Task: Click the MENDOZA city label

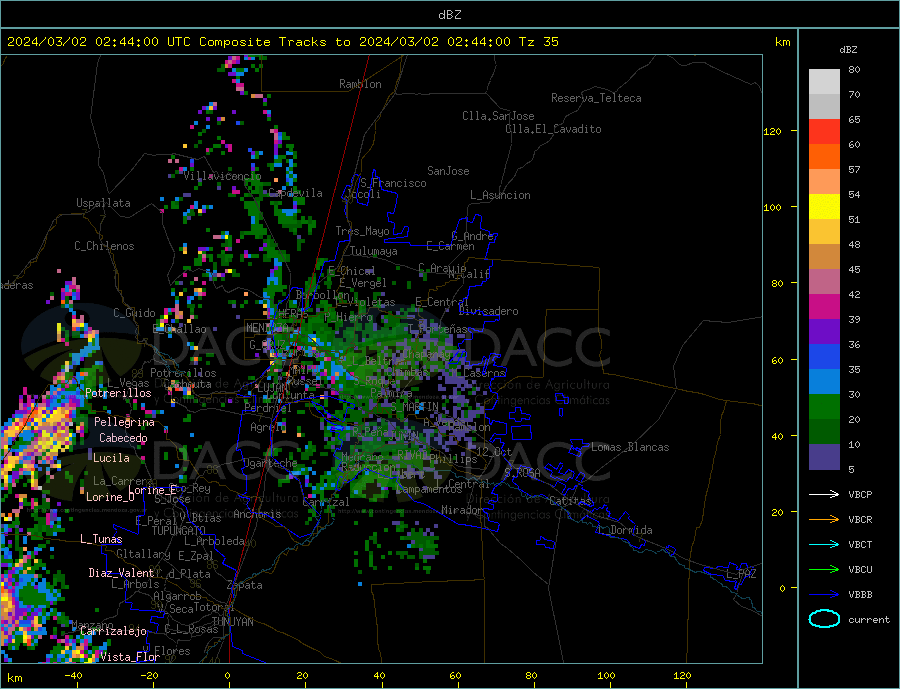Action: click(267, 328)
